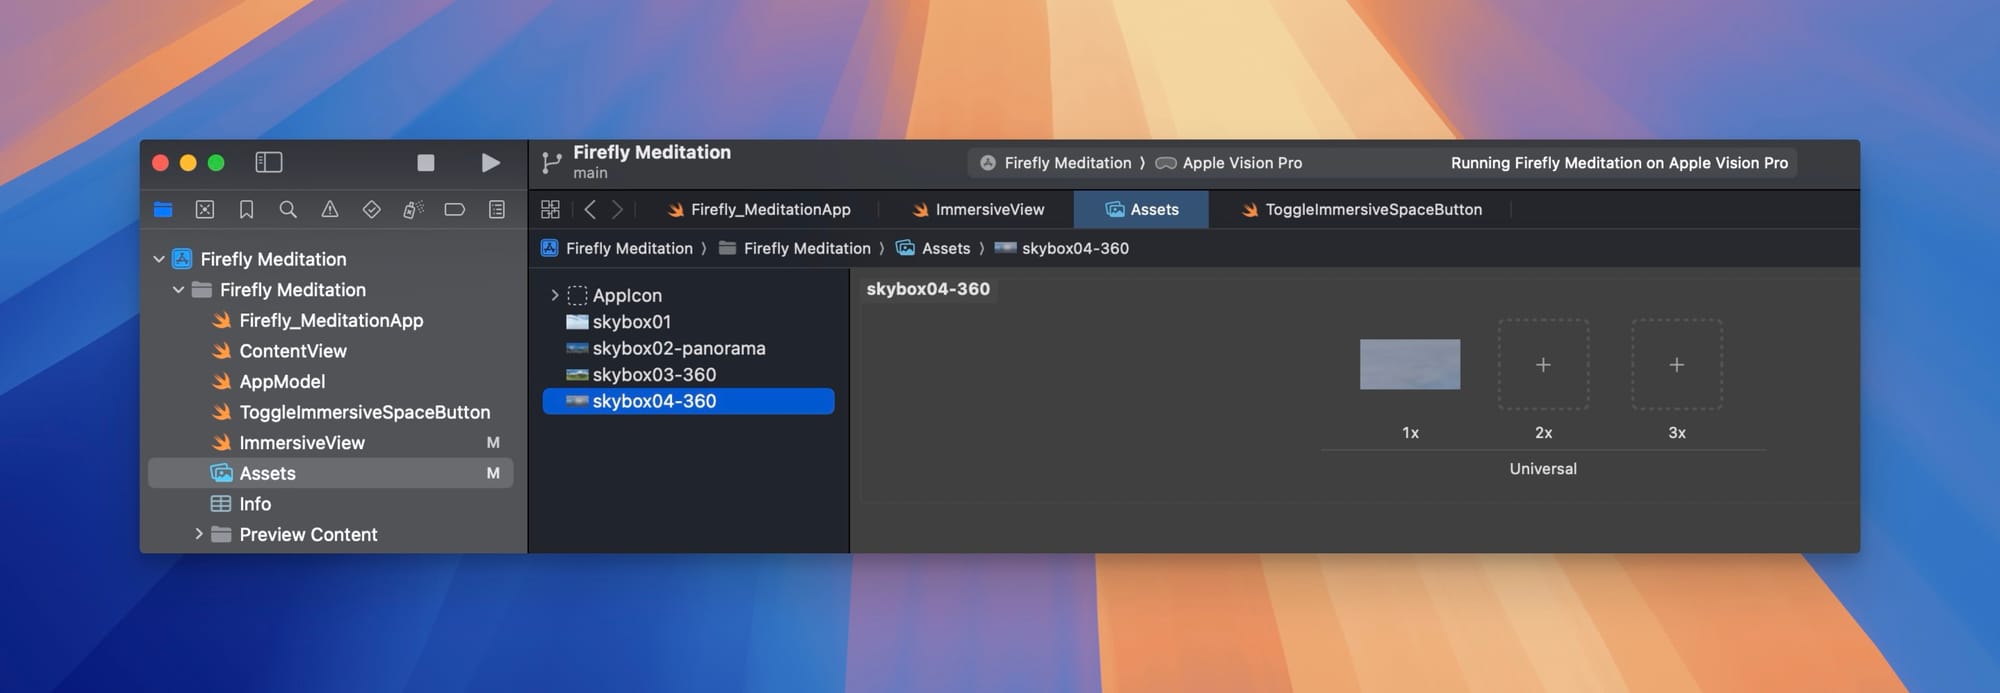This screenshot has width=2000, height=693.
Task: Expand the AppIcon asset entry
Action: click(555, 295)
